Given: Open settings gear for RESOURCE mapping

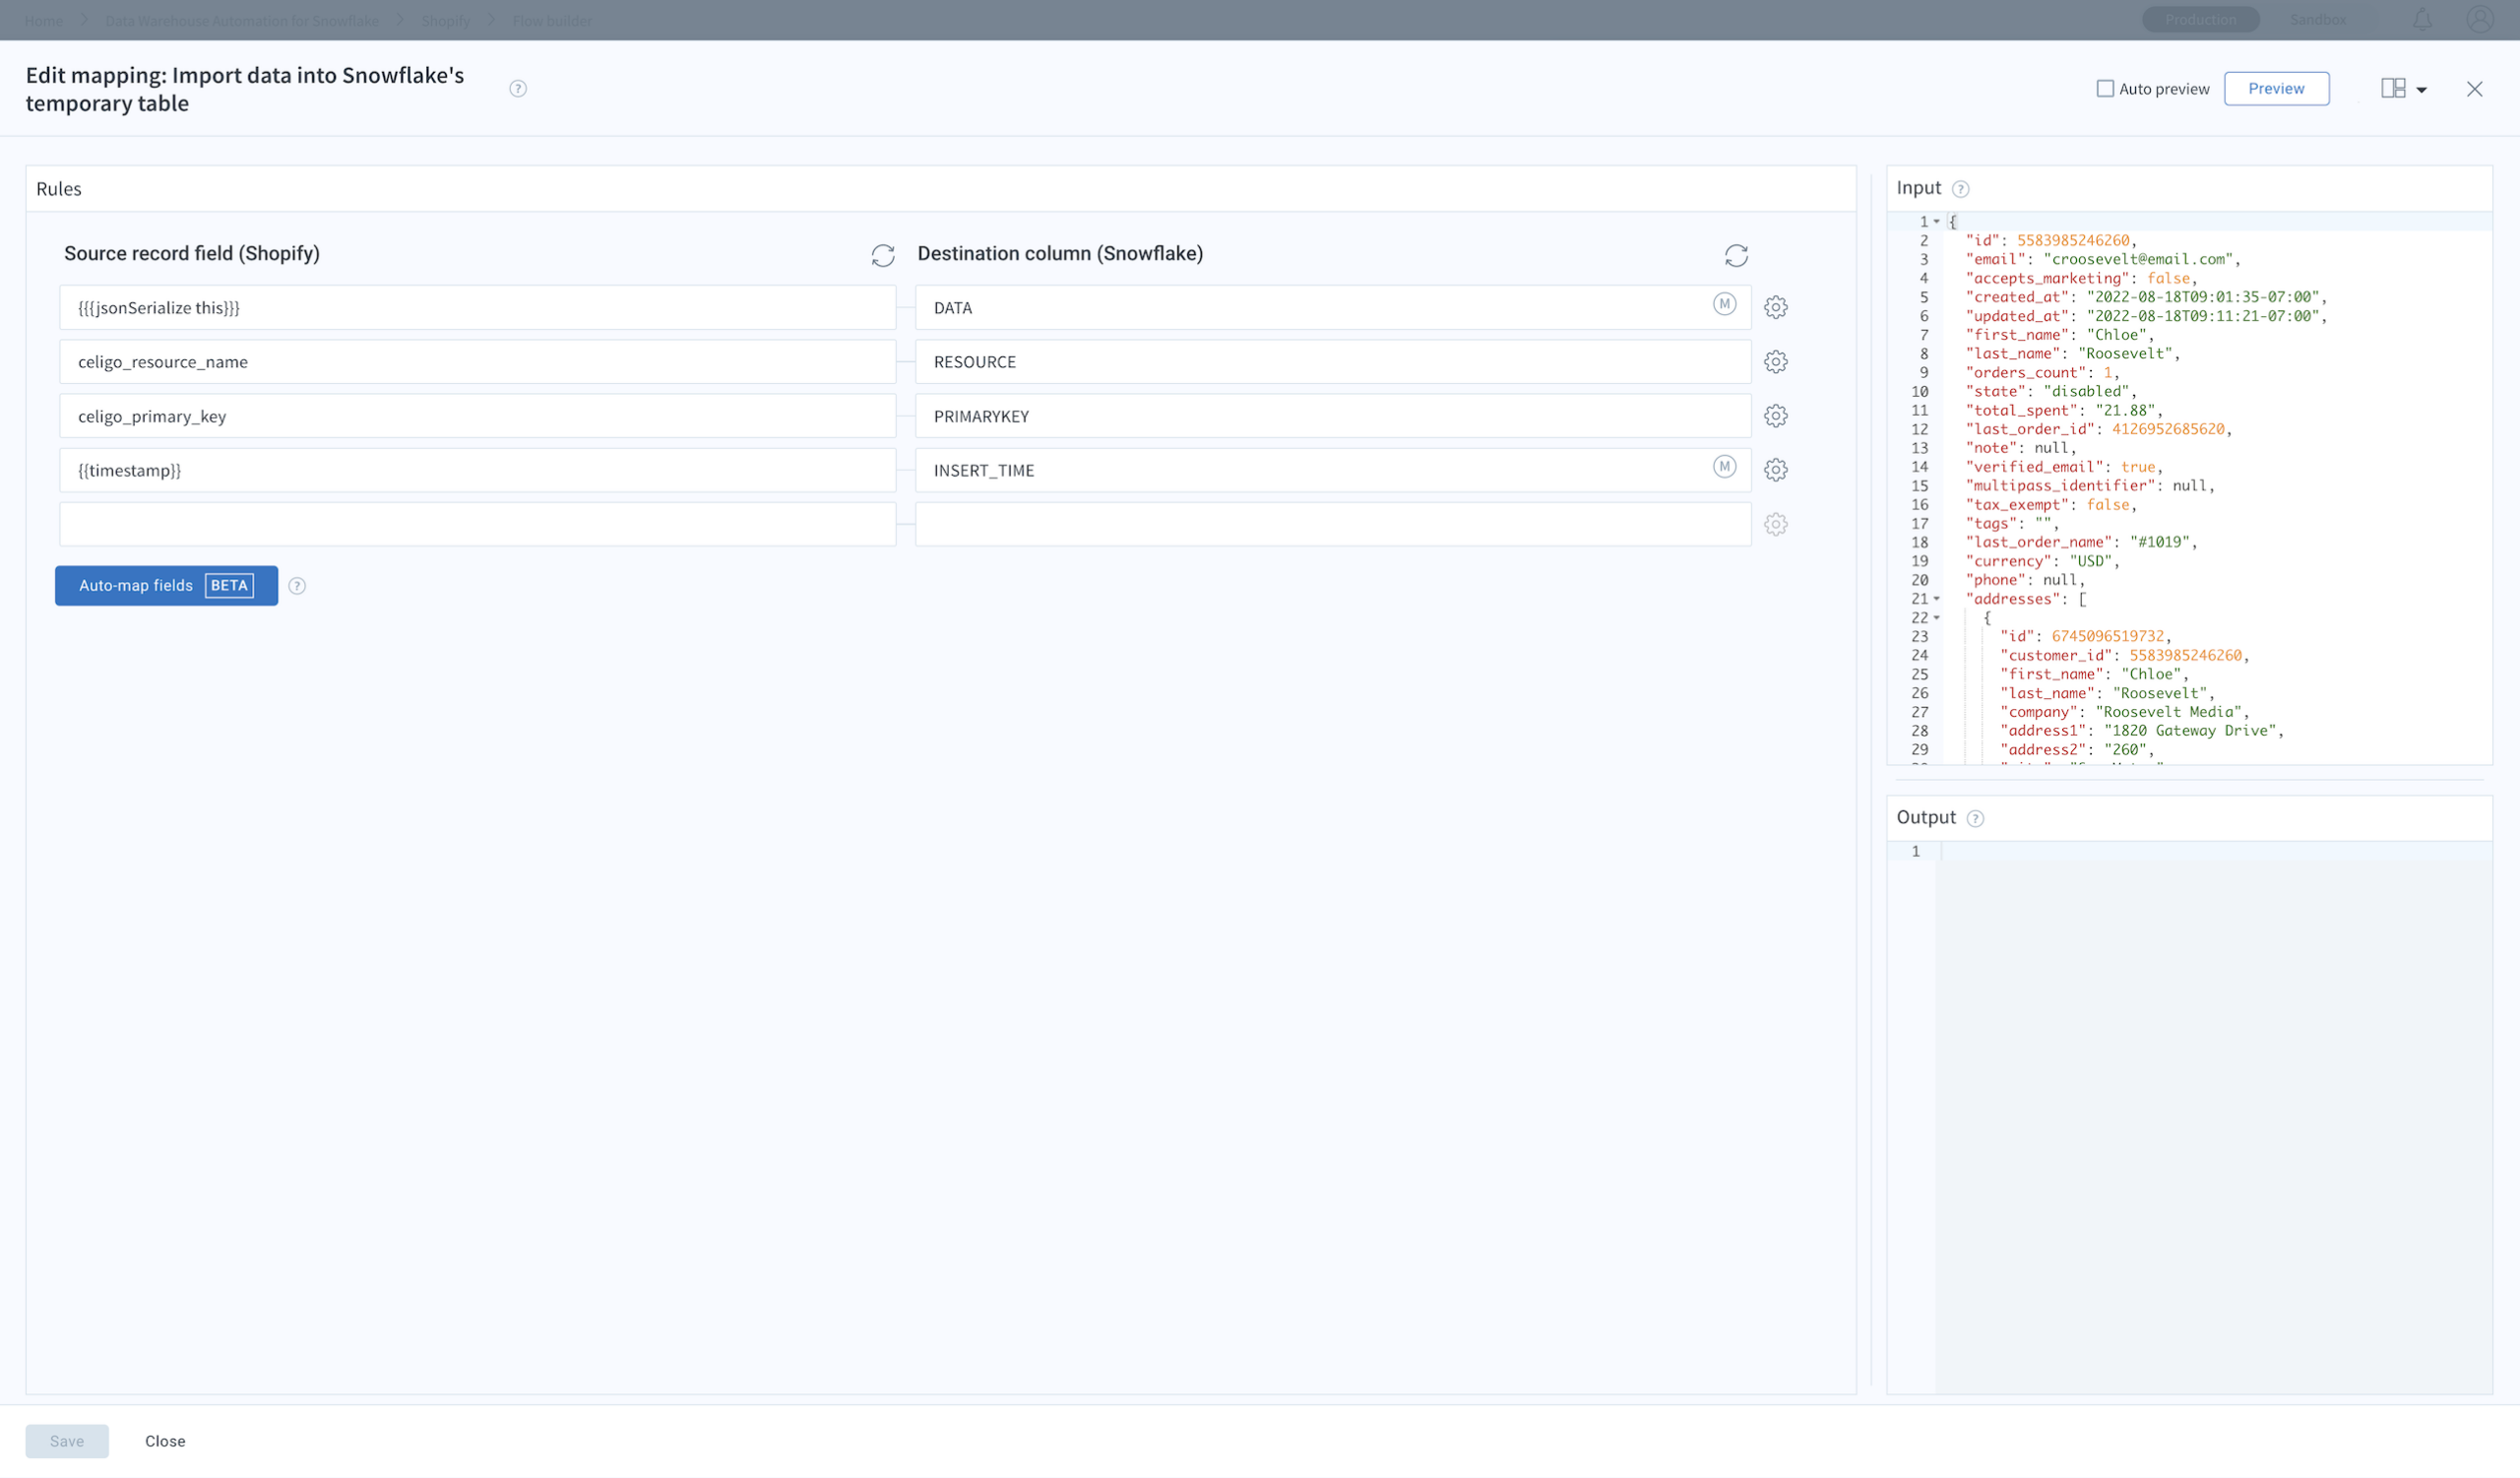Looking at the screenshot, I should pos(1775,361).
